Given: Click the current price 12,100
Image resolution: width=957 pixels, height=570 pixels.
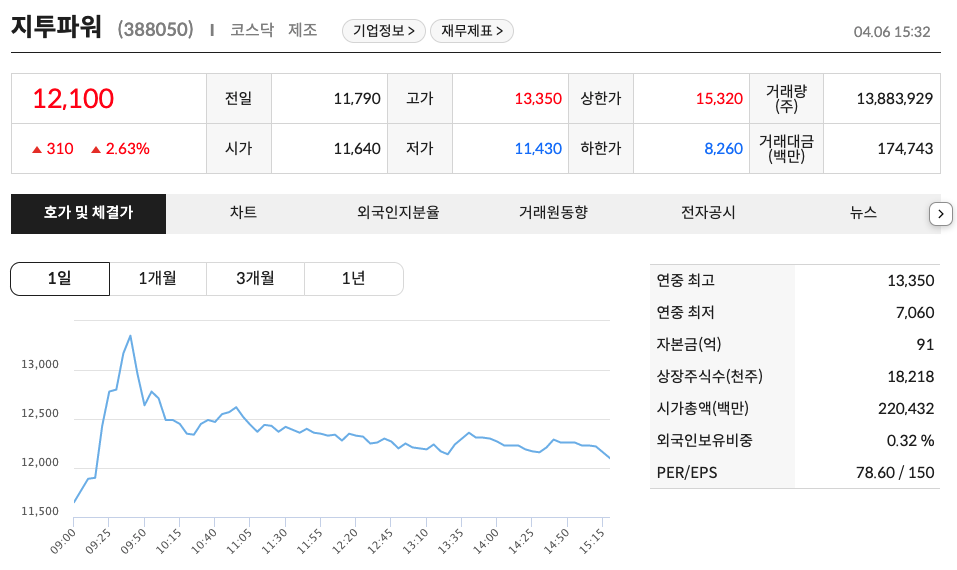Looking at the screenshot, I should 73,99.
